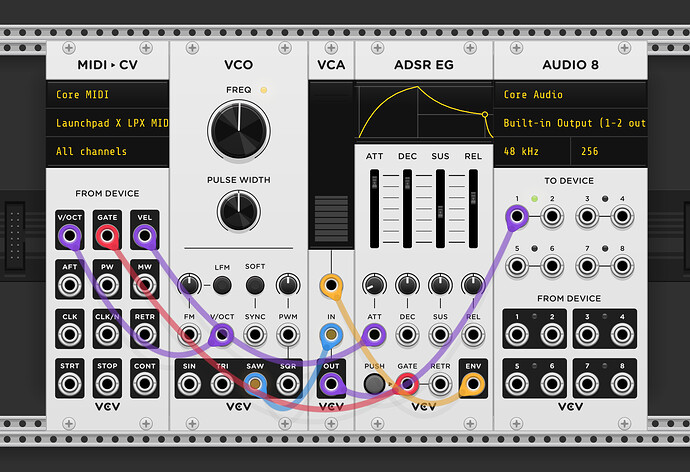
Task: Click the DEC CV attenuator knob on ADSR
Action: pyautogui.click(x=407, y=285)
